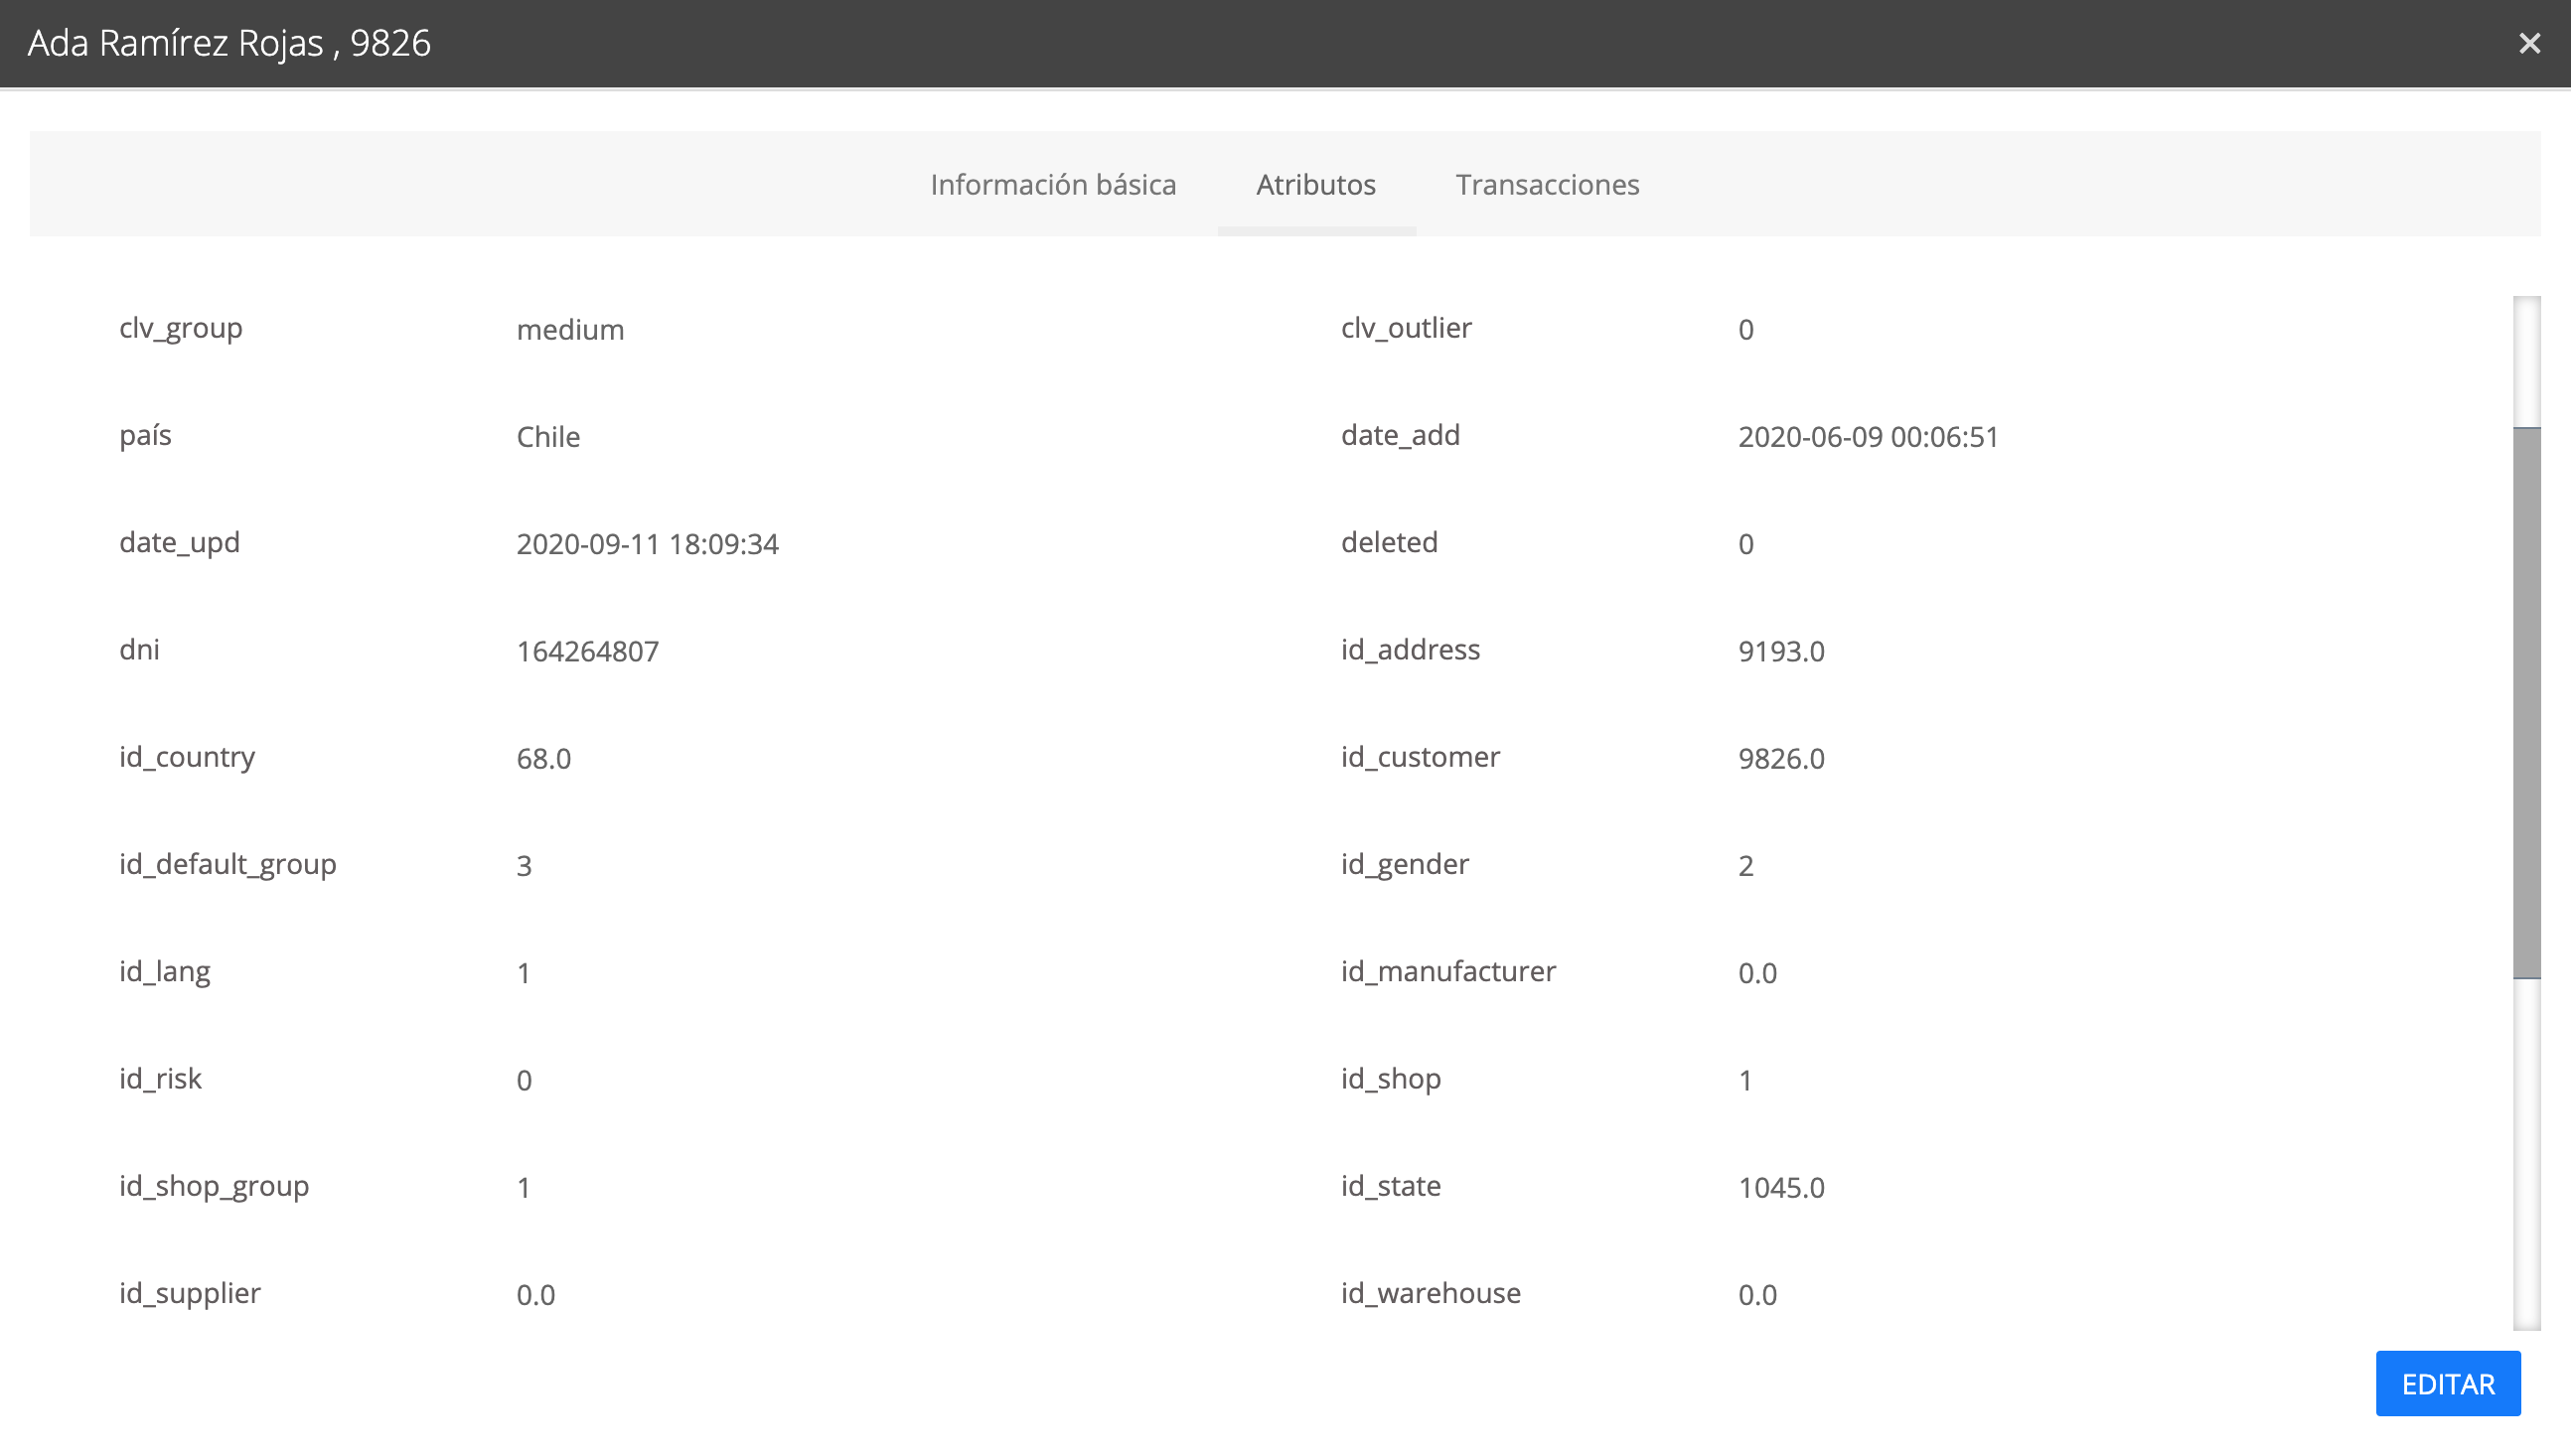
Task: Close the customer details dialog
Action: [x=2529, y=43]
